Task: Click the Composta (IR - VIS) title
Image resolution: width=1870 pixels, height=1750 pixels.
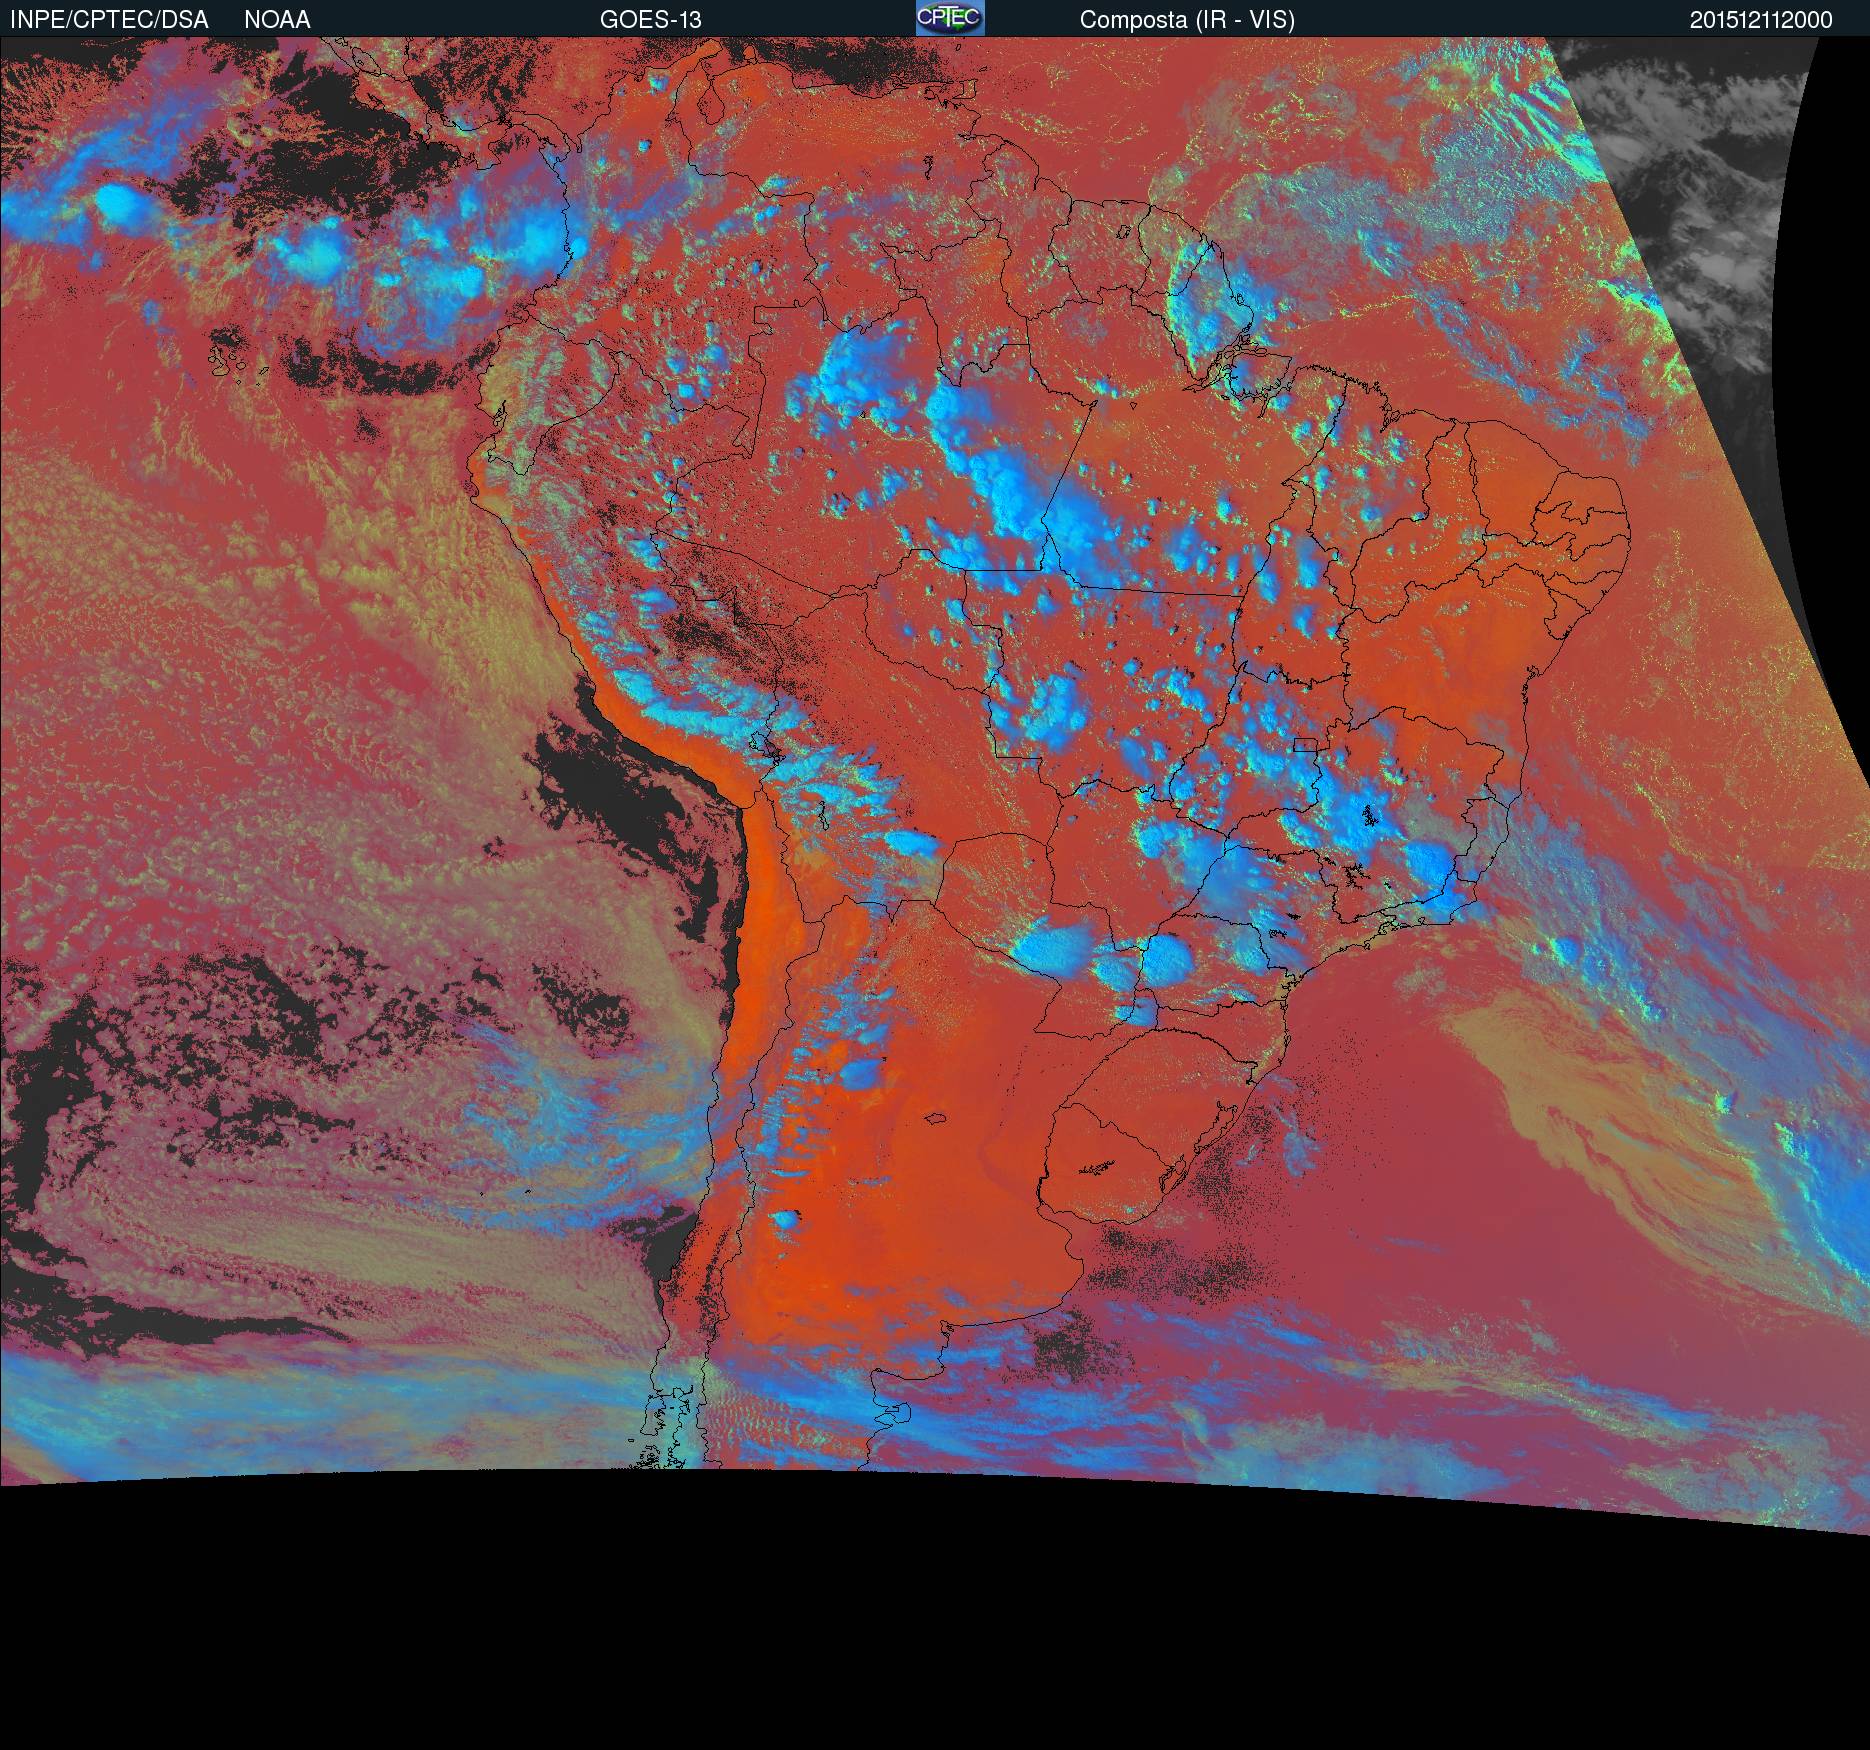Action: coord(1187,20)
